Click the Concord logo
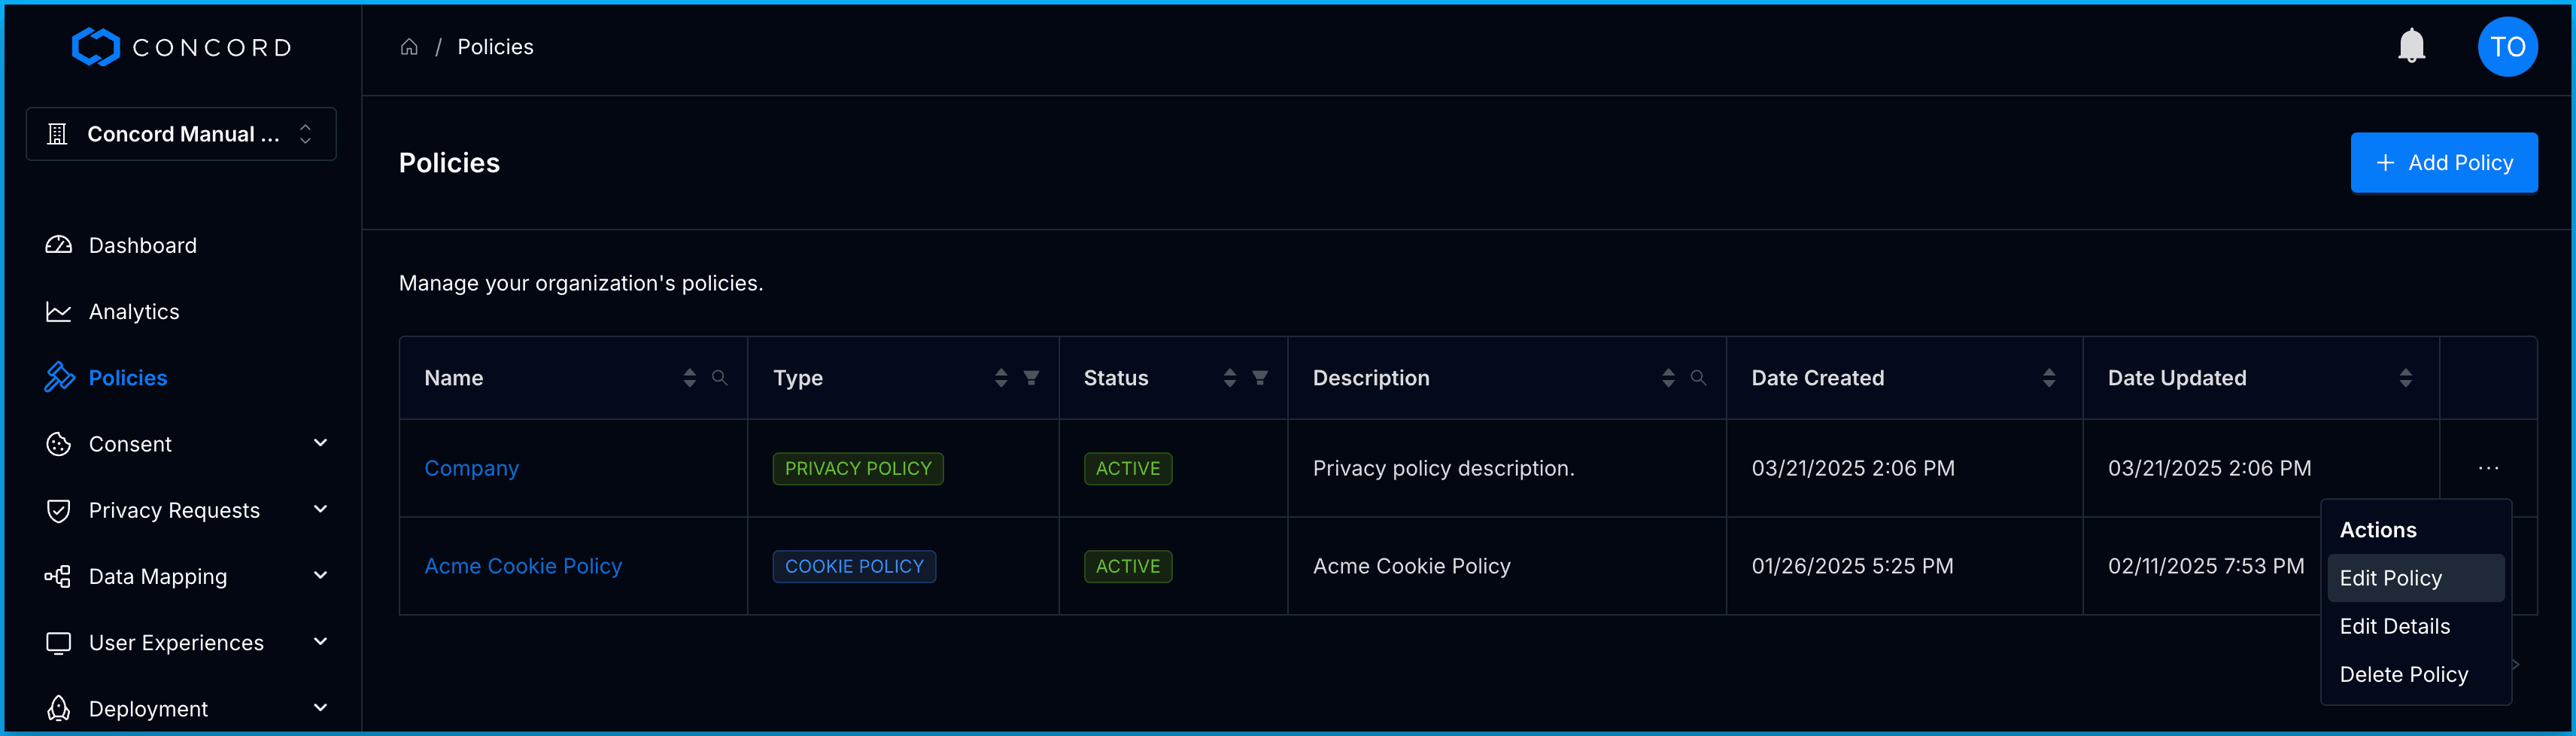The image size is (2576, 736). tap(181, 47)
